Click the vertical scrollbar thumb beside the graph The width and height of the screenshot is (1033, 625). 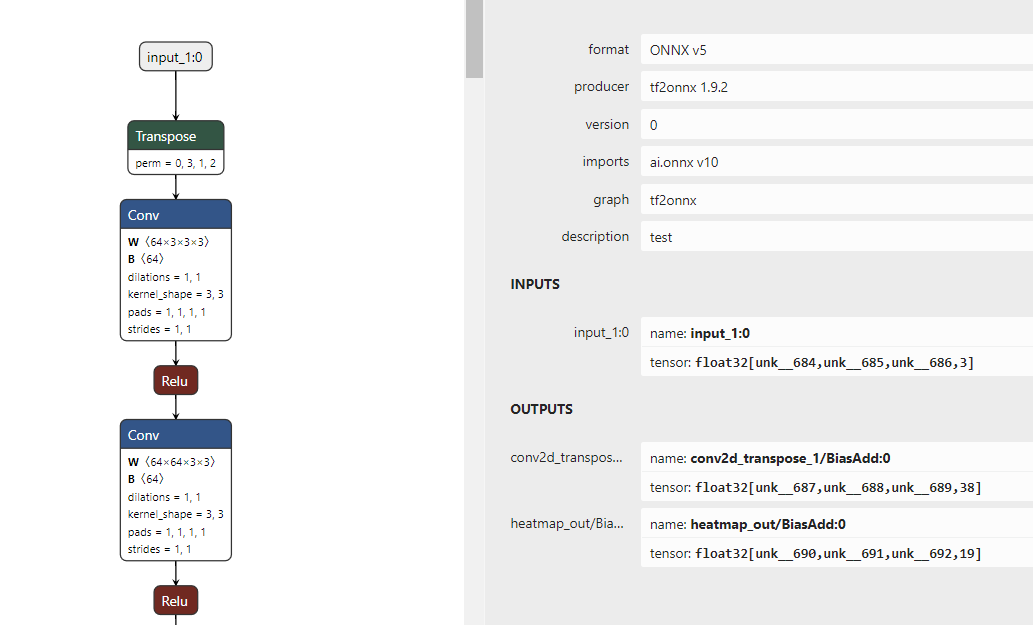(474, 38)
